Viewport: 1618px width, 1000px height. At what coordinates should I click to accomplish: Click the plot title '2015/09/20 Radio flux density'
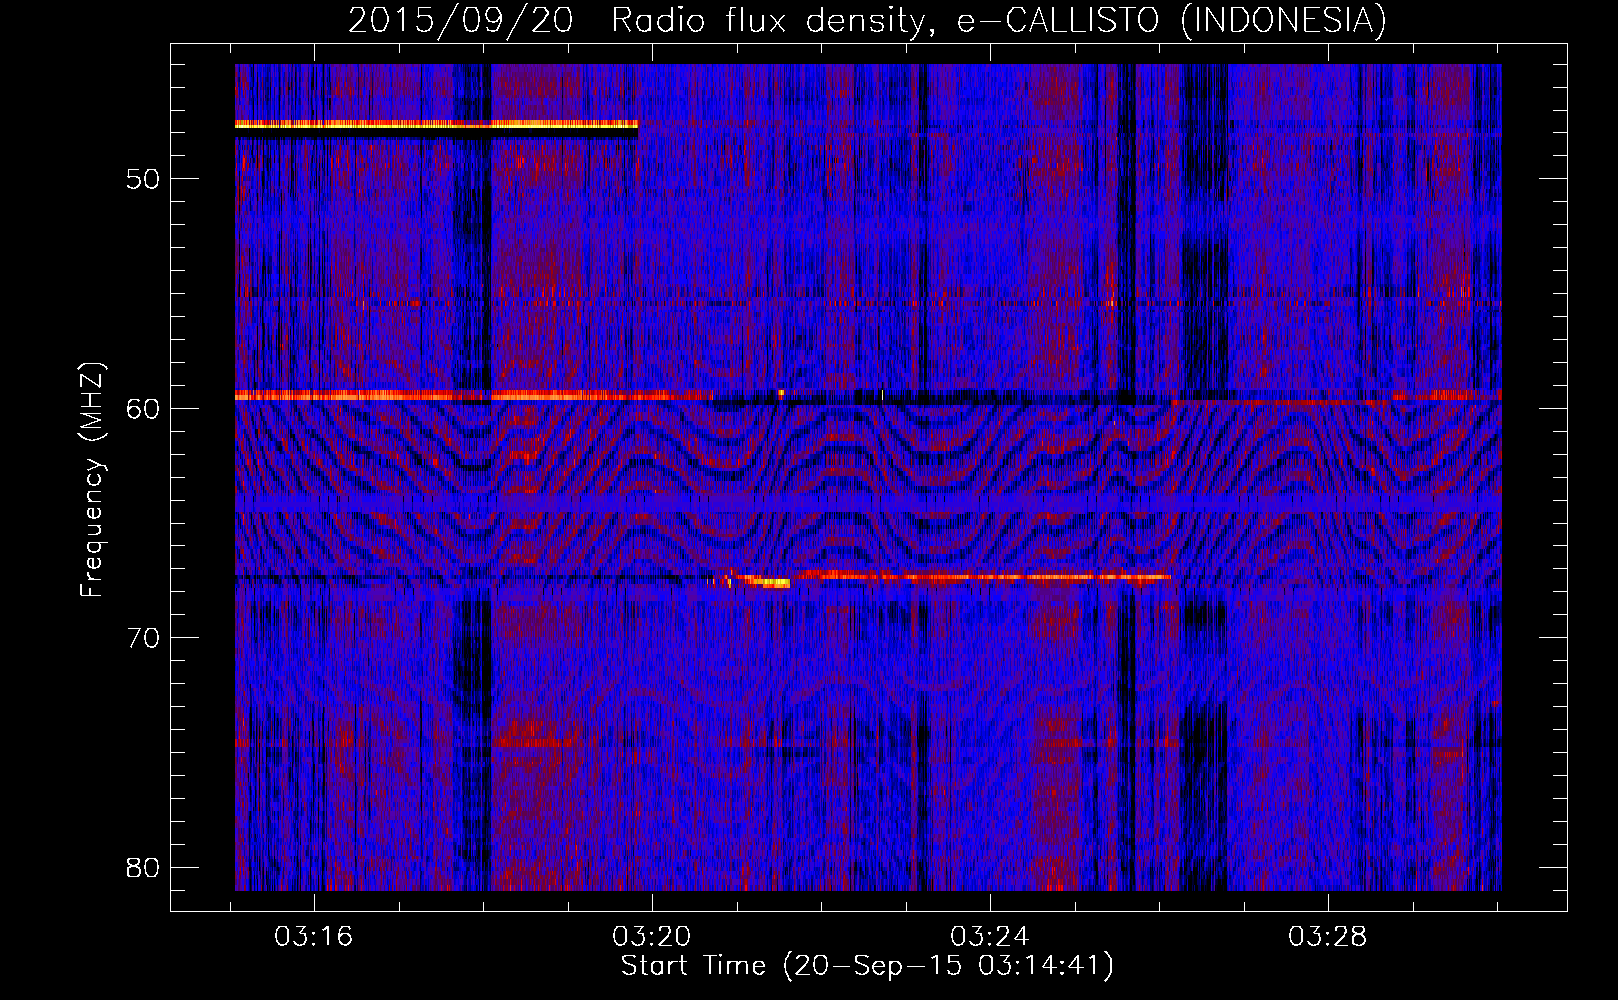(x=640, y=20)
